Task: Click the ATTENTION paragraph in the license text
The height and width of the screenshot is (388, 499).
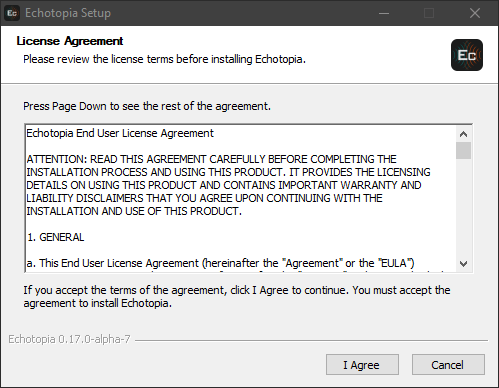Action: [228, 185]
